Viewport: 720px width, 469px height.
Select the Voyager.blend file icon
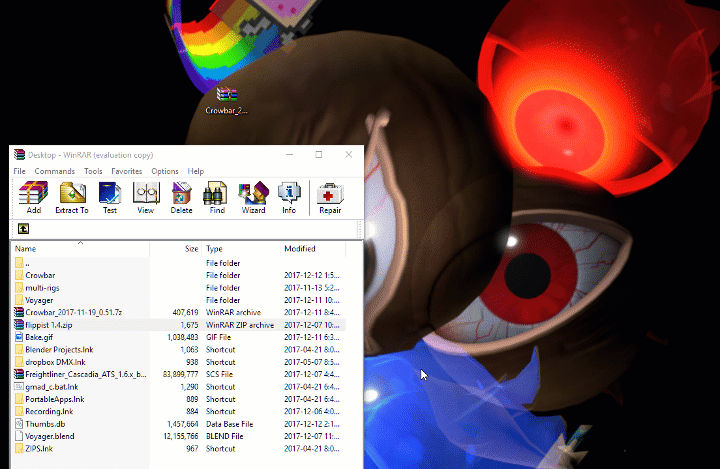[19, 436]
